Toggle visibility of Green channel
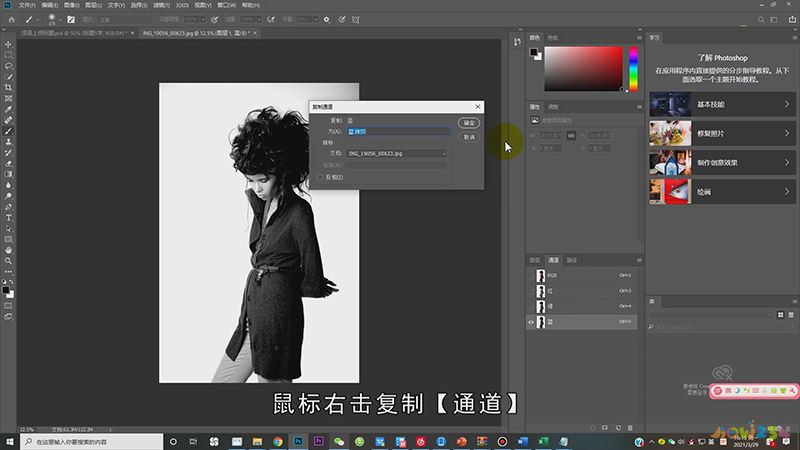The width and height of the screenshot is (800, 450). click(x=531, y=306)
